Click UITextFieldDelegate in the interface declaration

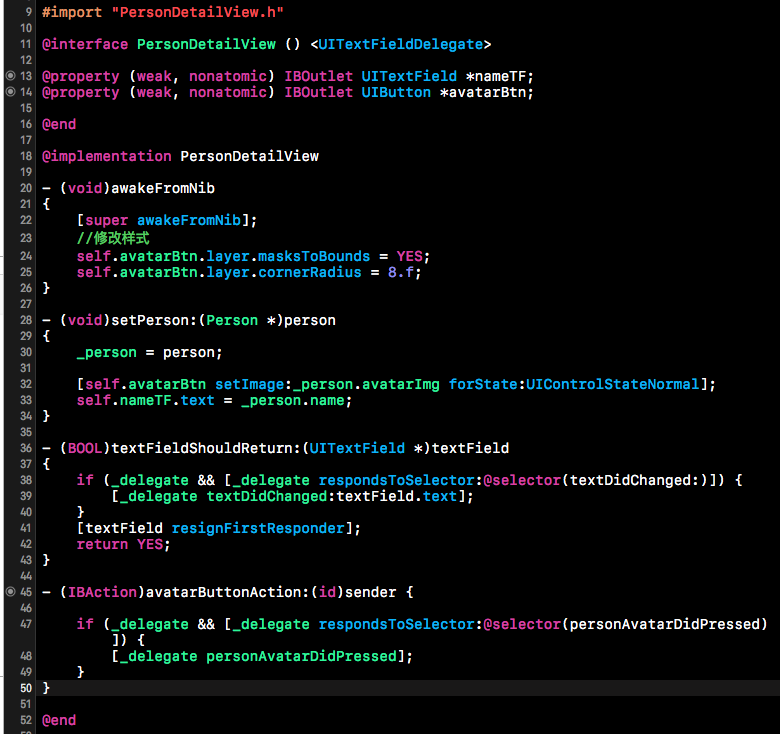click(400, 44)
